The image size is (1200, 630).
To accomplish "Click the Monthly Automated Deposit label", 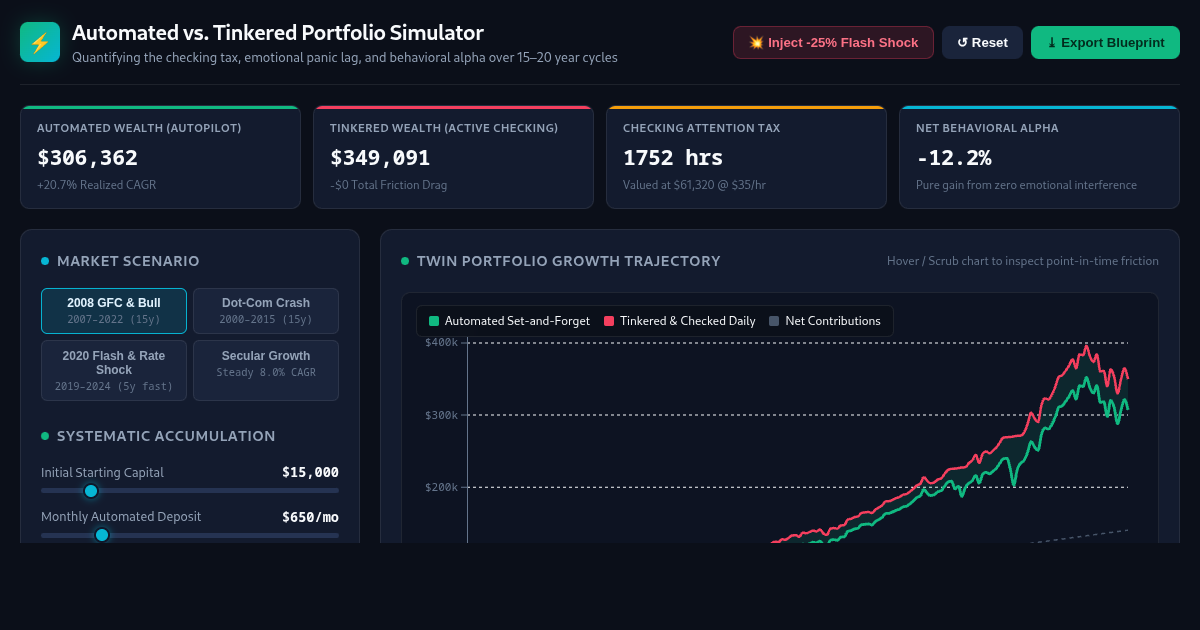I will coord(121,517).
